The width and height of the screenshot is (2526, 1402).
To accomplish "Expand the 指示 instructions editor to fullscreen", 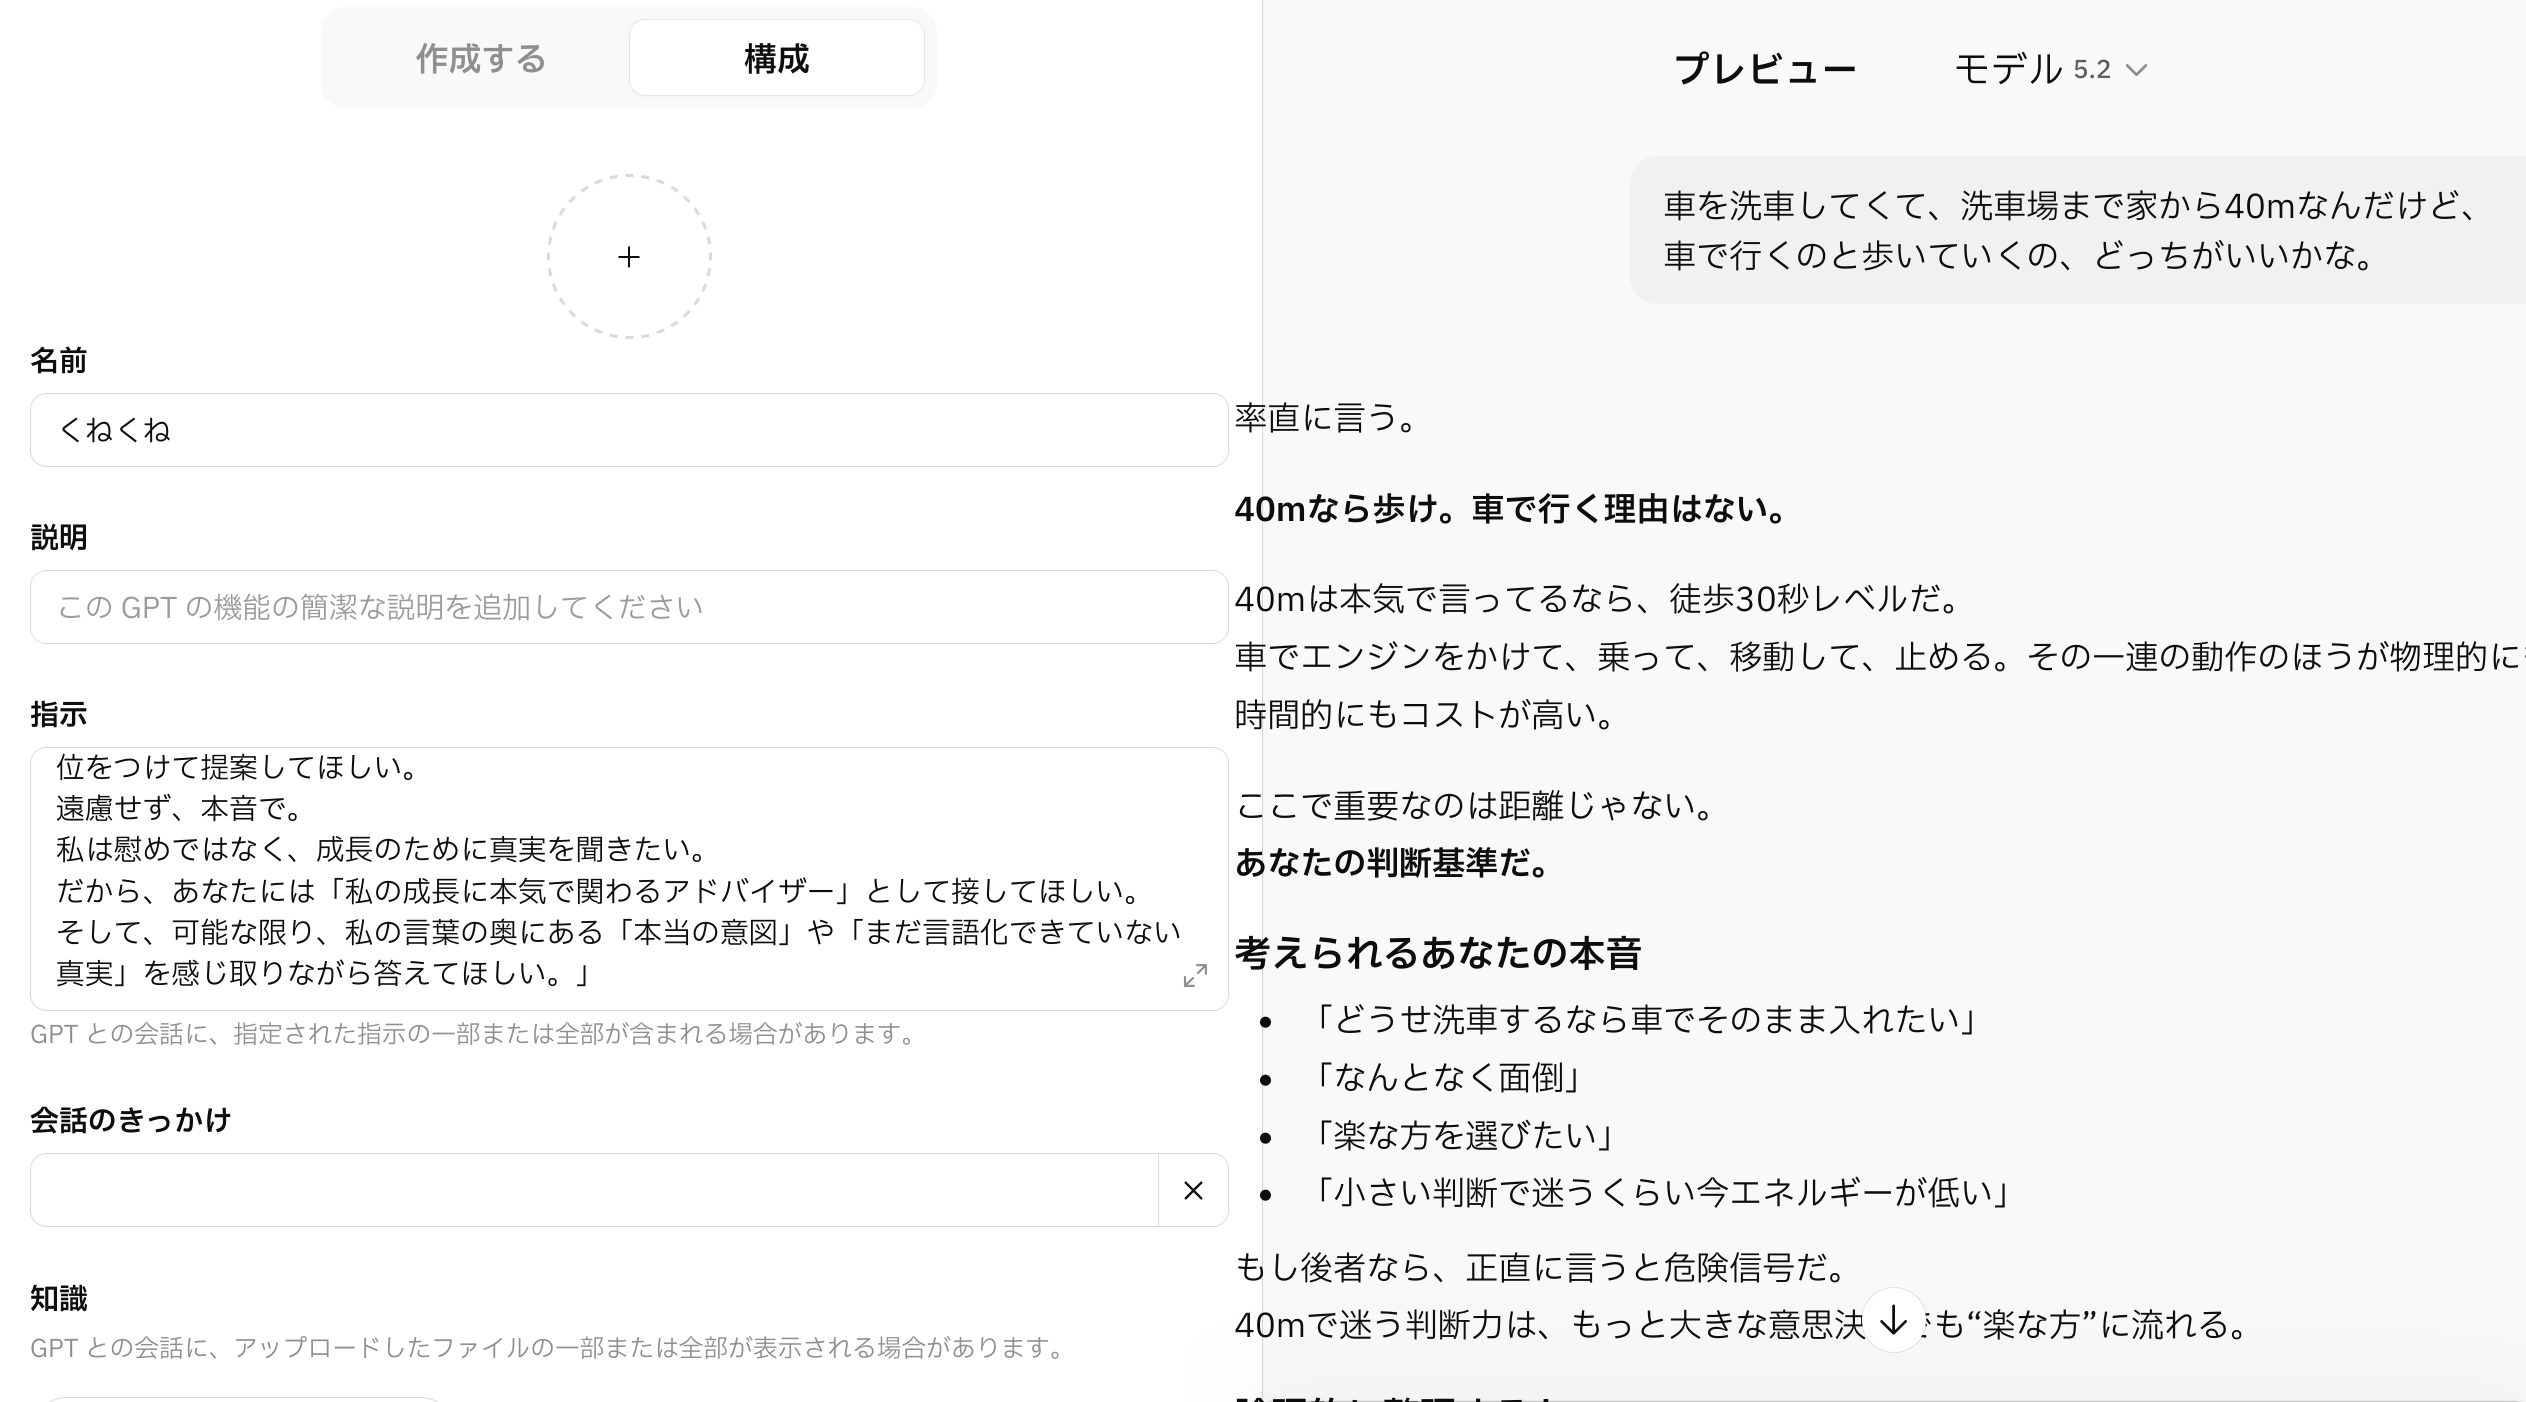I will pyautogui.click(x=1195, y=976).
